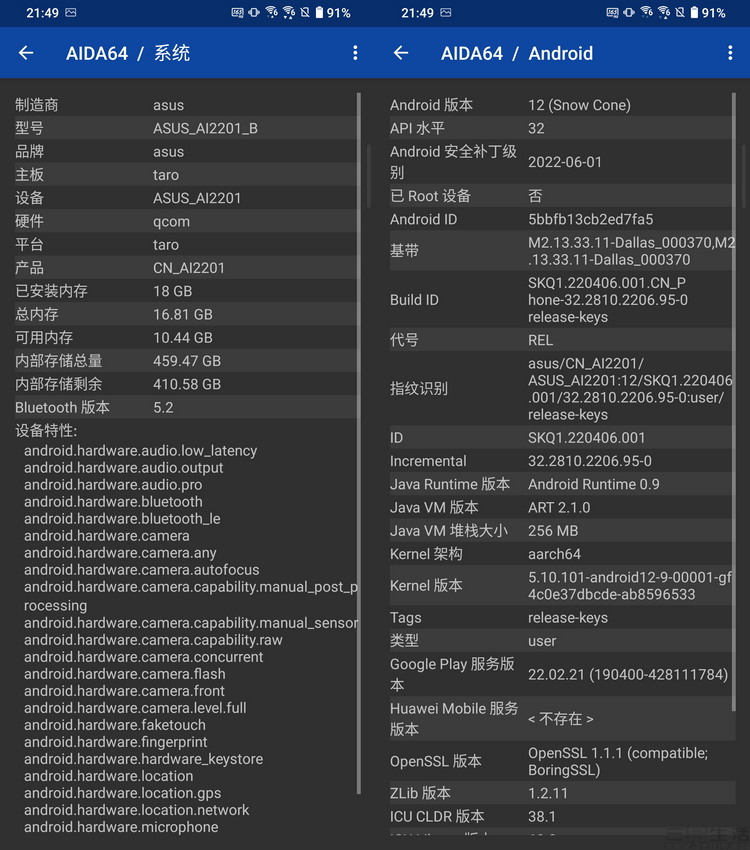
Task: Select product value CN_AI2201
Action: [x=189, y=268]
